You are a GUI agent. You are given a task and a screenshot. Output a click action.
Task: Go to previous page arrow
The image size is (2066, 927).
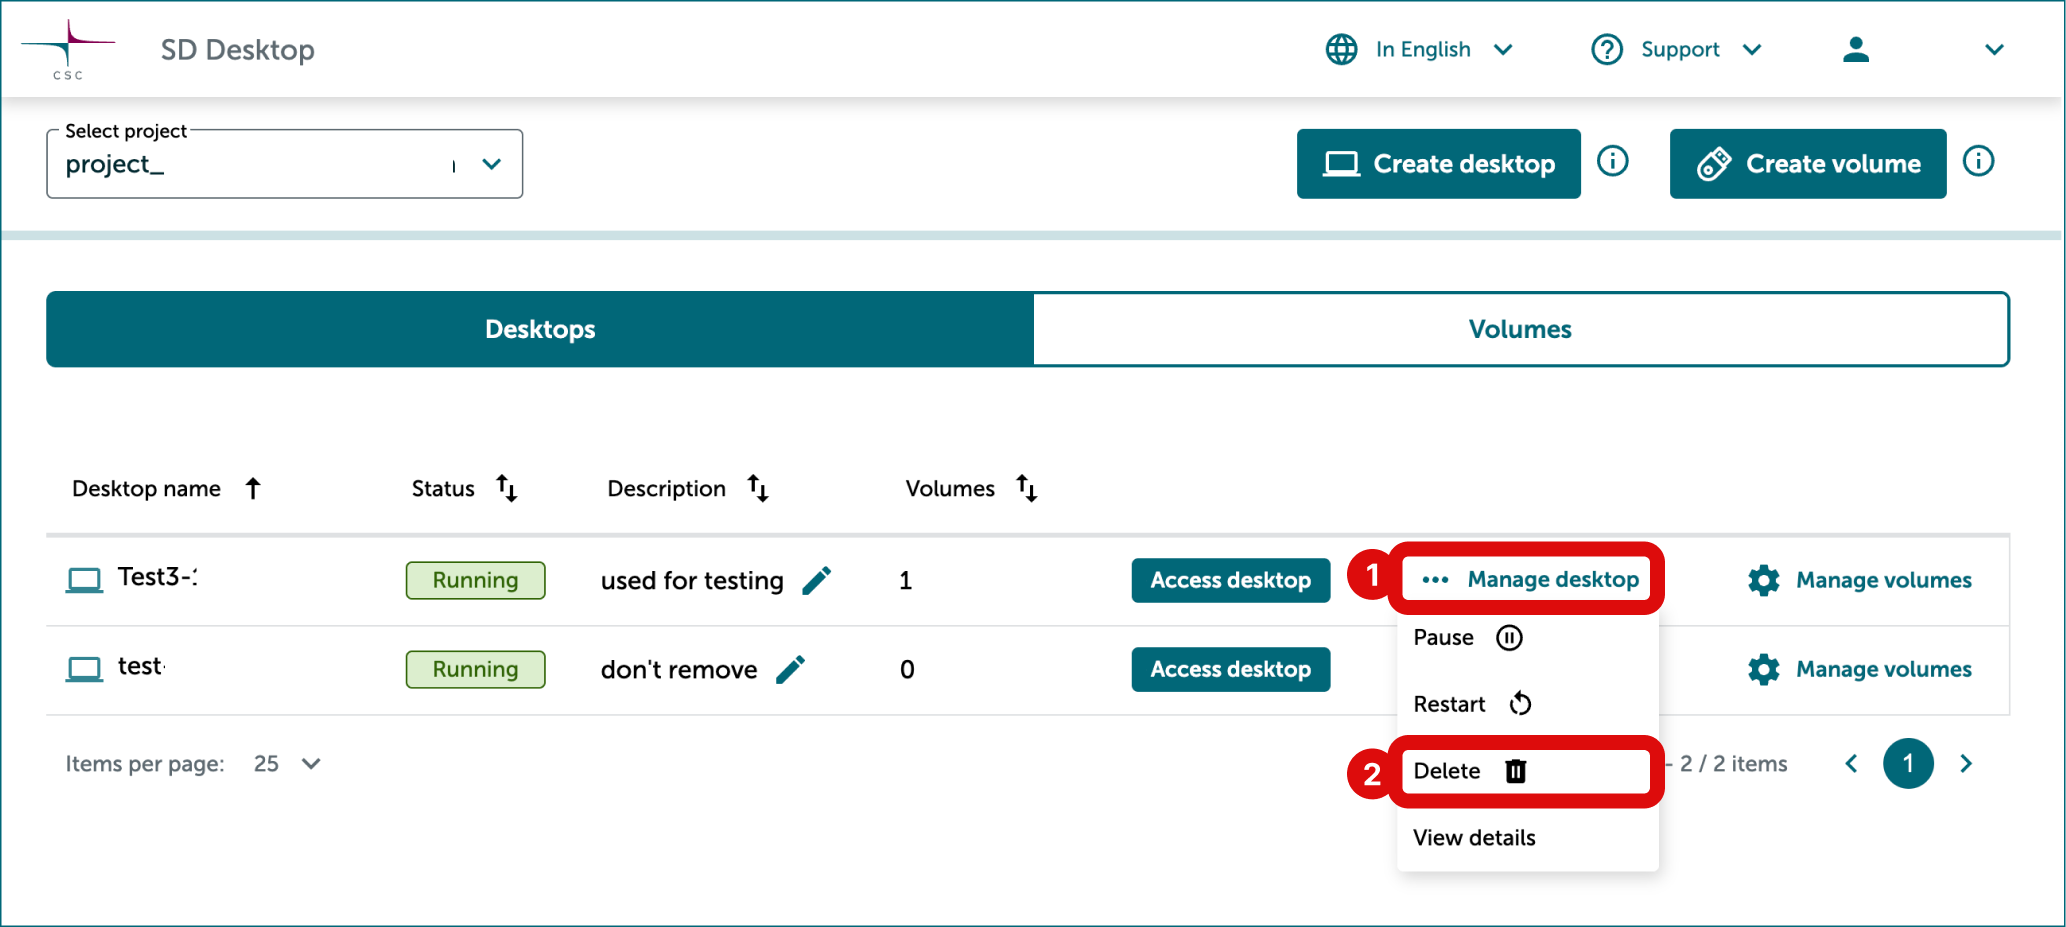click(x=1852, y=764)
